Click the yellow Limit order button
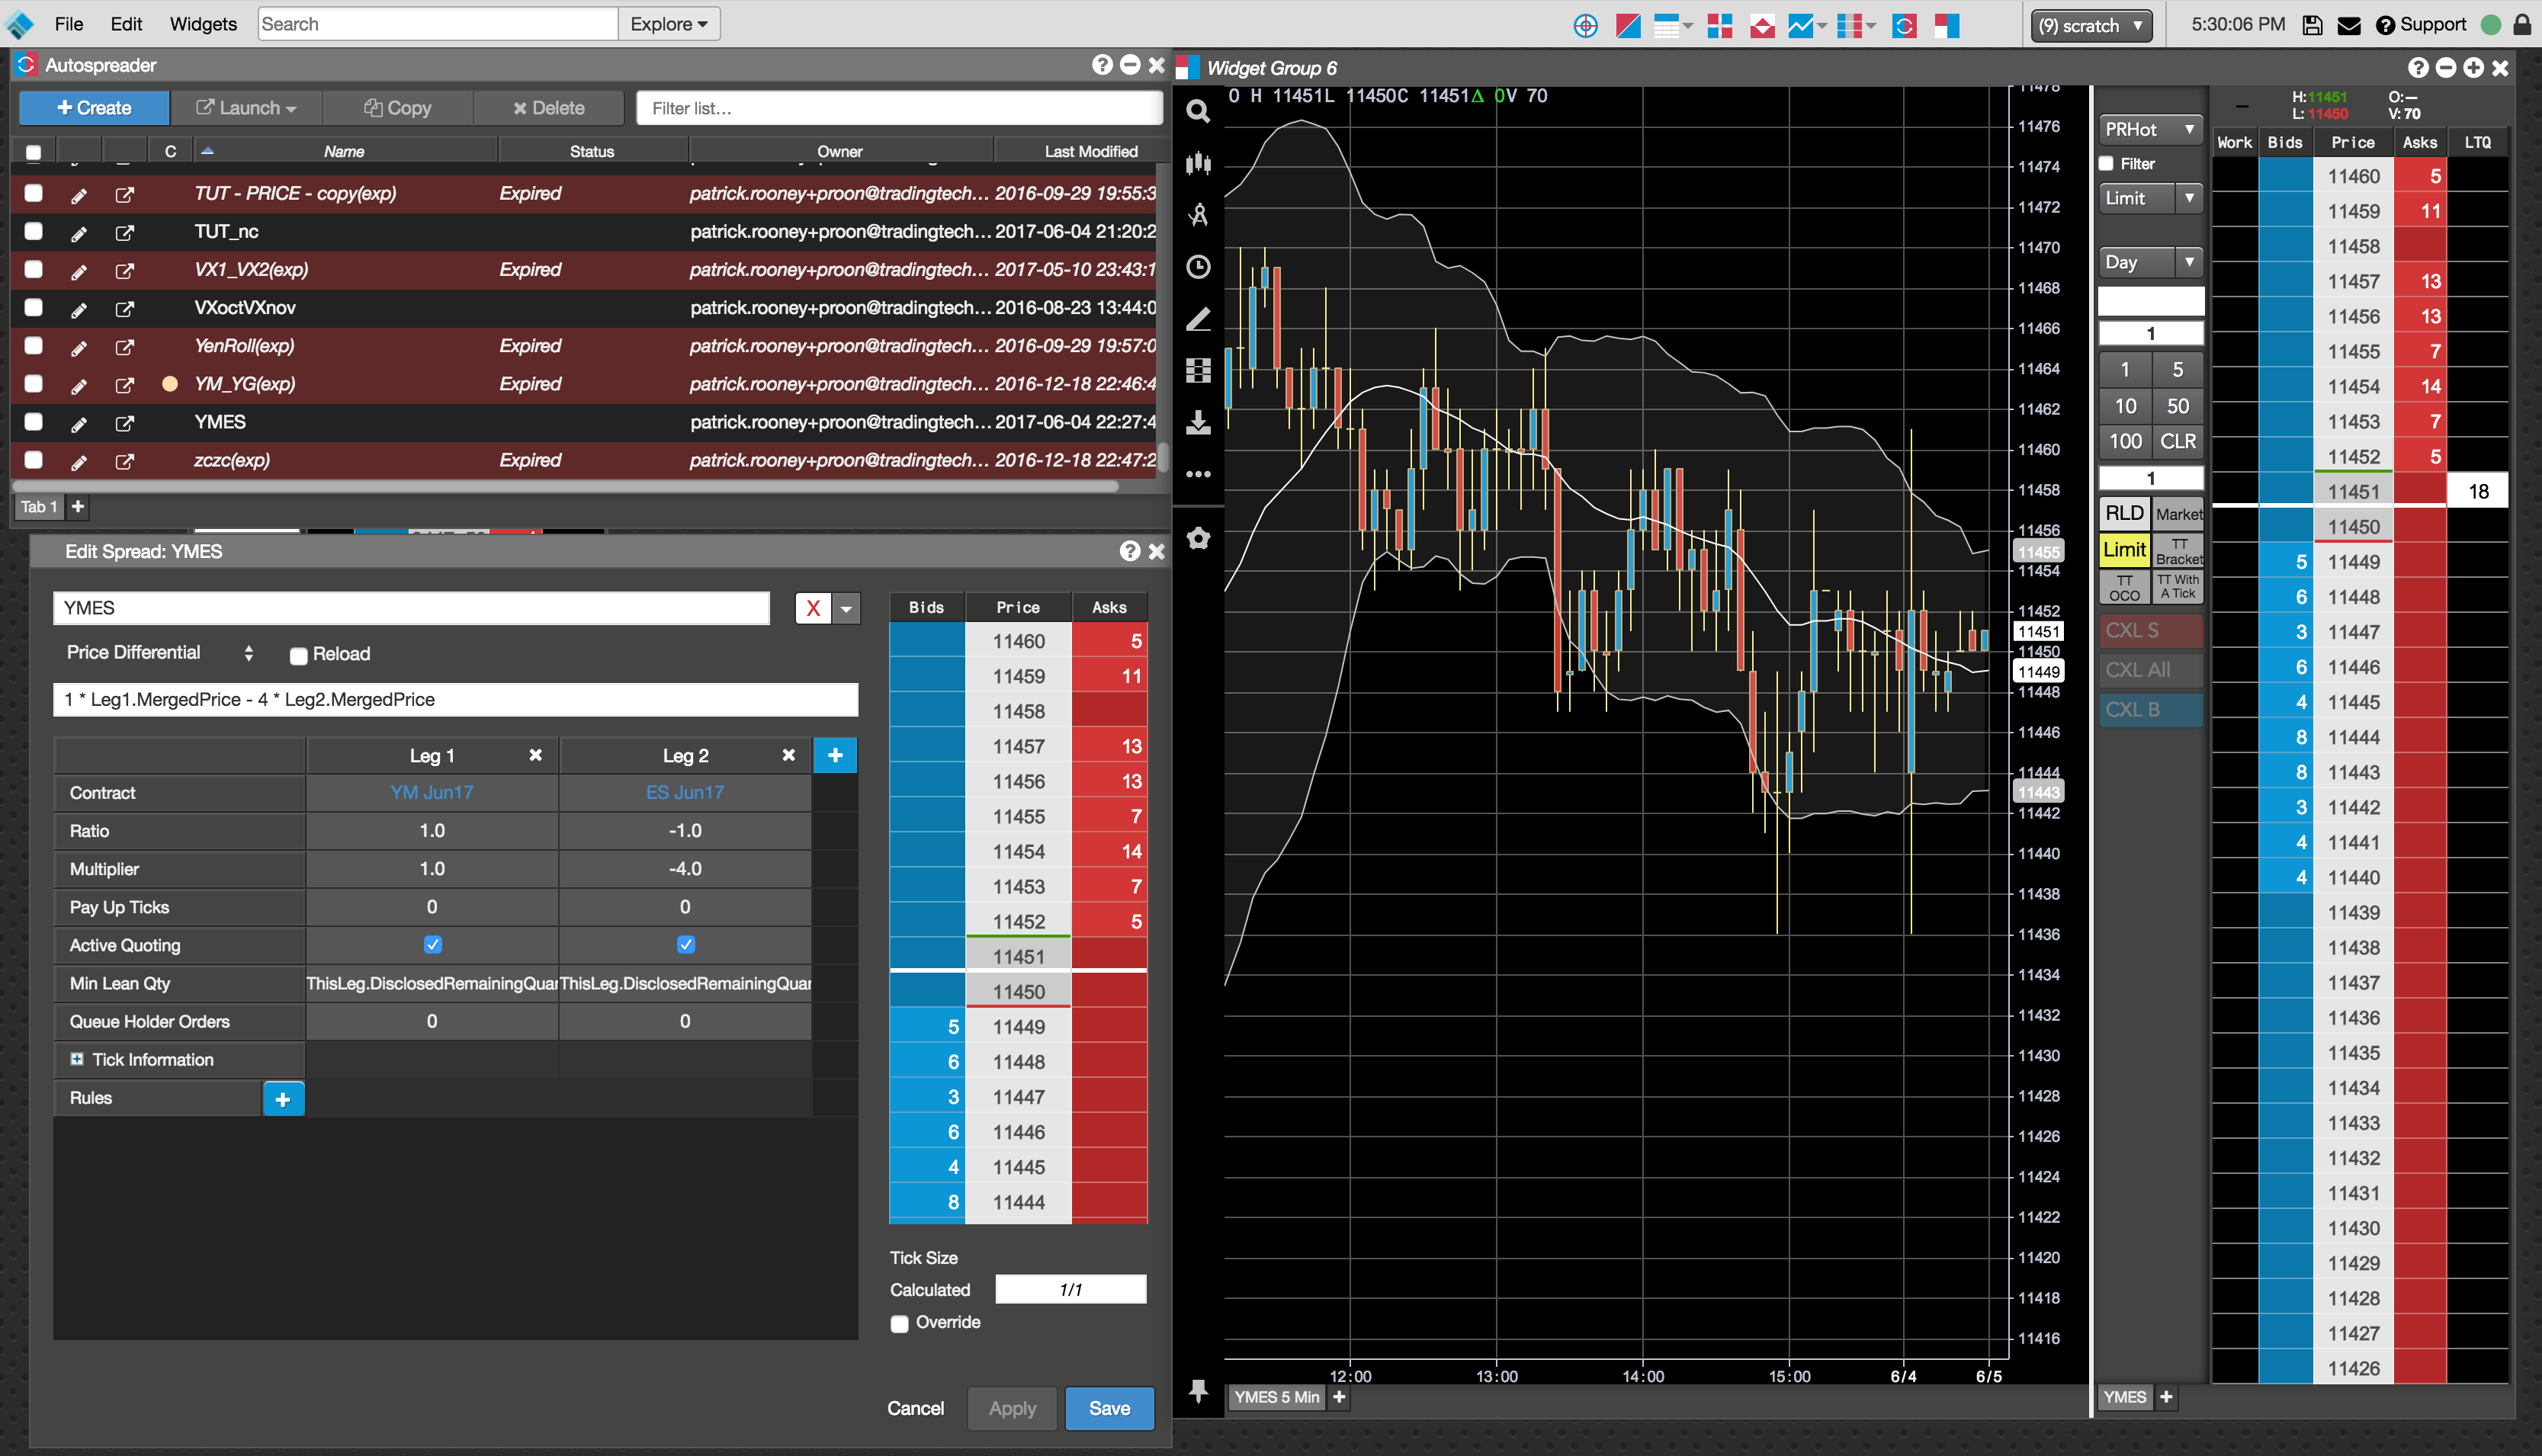This screenshot has width=2542, height=1456. 2124,549
